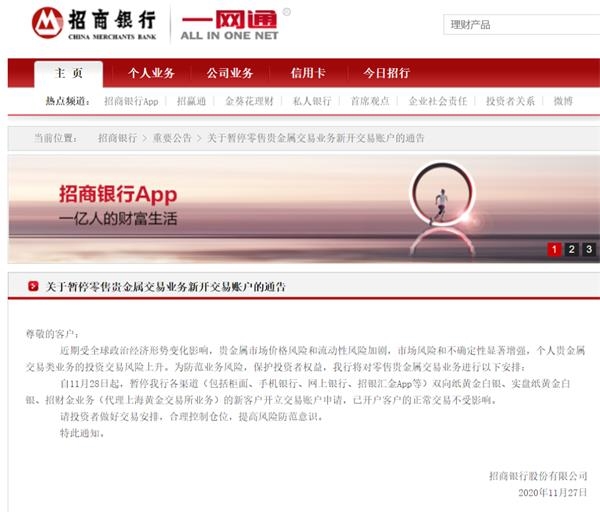Image resolution: width=600 pixels, height=512 pixels.
Task: Open the 金葵花理财 link
Action: (249, 101)
